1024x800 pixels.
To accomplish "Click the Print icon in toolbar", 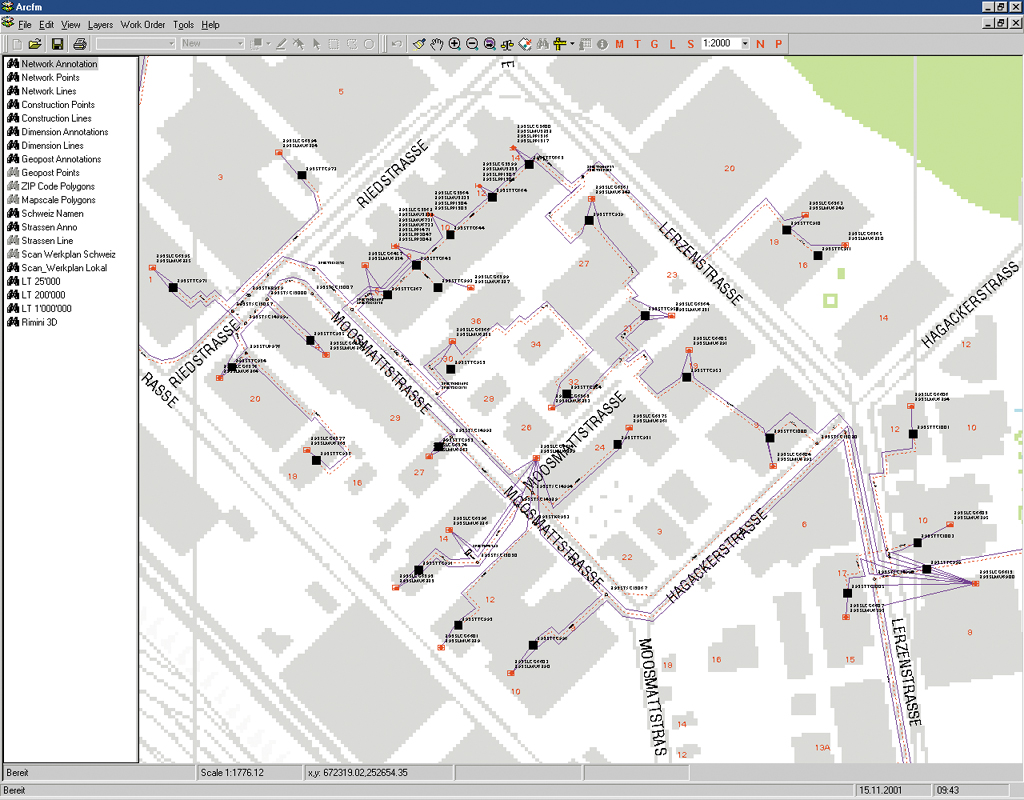I will tap(80, 44).
